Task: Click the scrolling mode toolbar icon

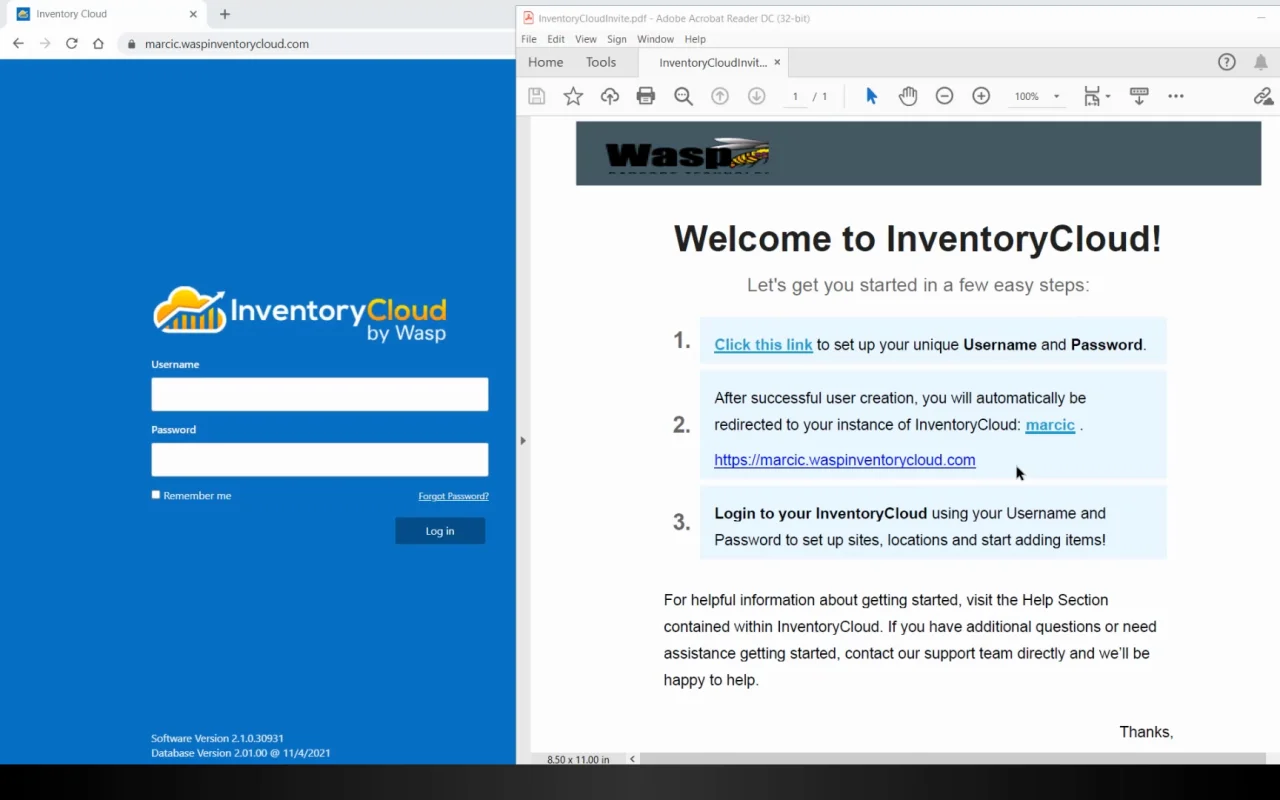Action: click(x=1139, y=96)
